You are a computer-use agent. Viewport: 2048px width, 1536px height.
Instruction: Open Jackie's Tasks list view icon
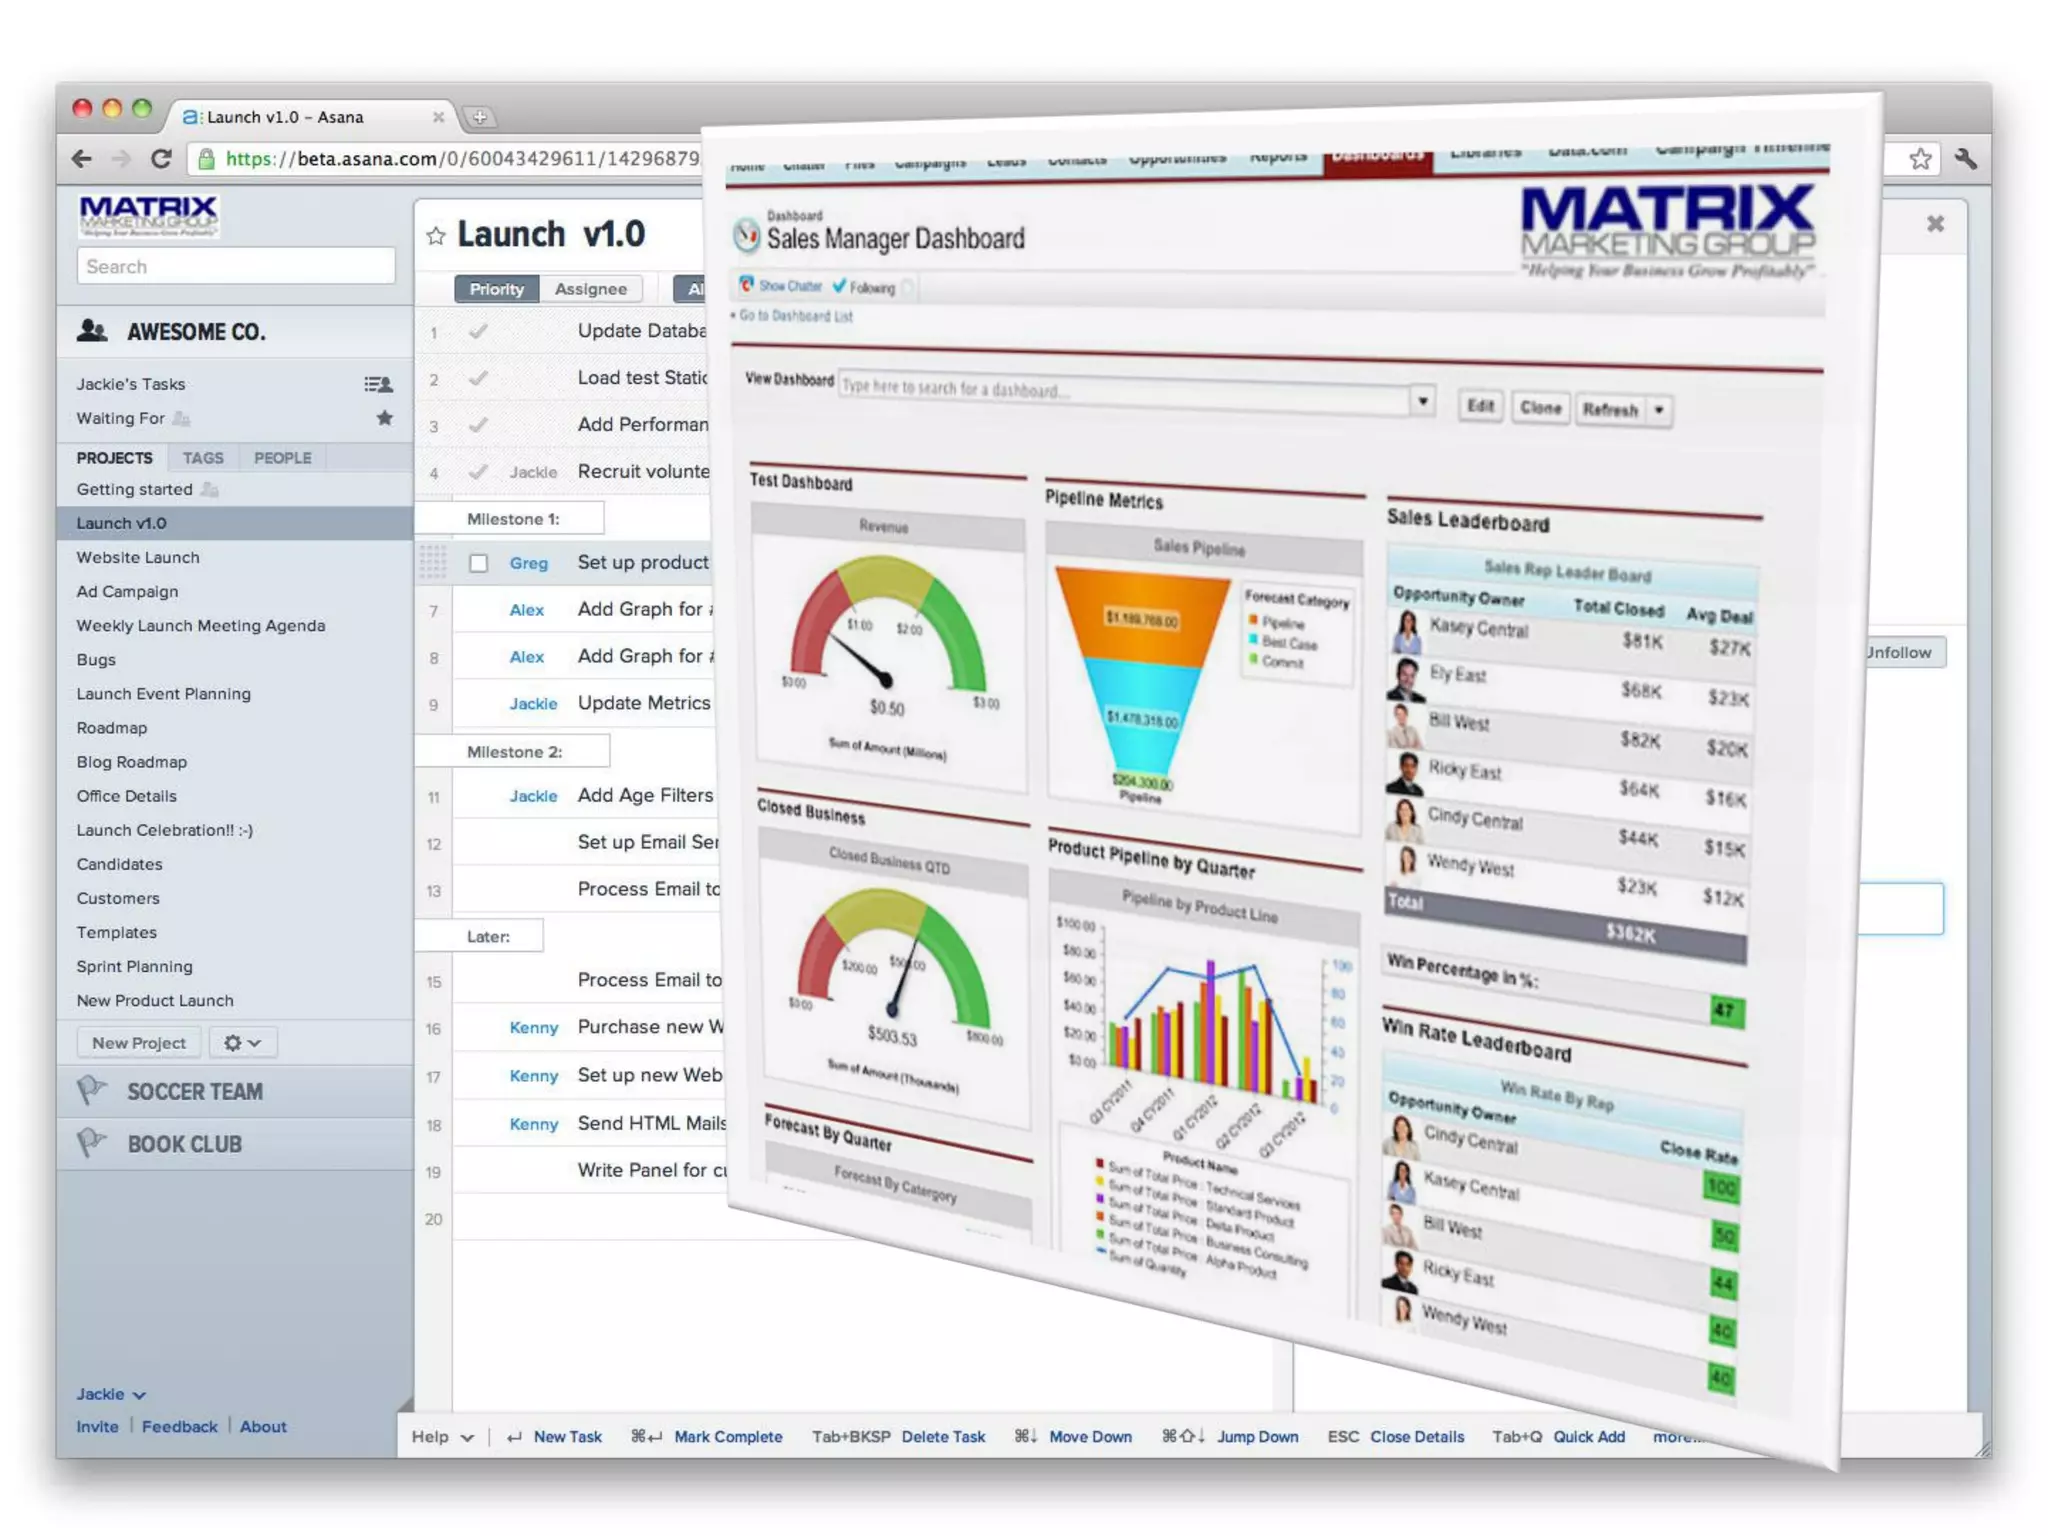click(x=378, y=384)
